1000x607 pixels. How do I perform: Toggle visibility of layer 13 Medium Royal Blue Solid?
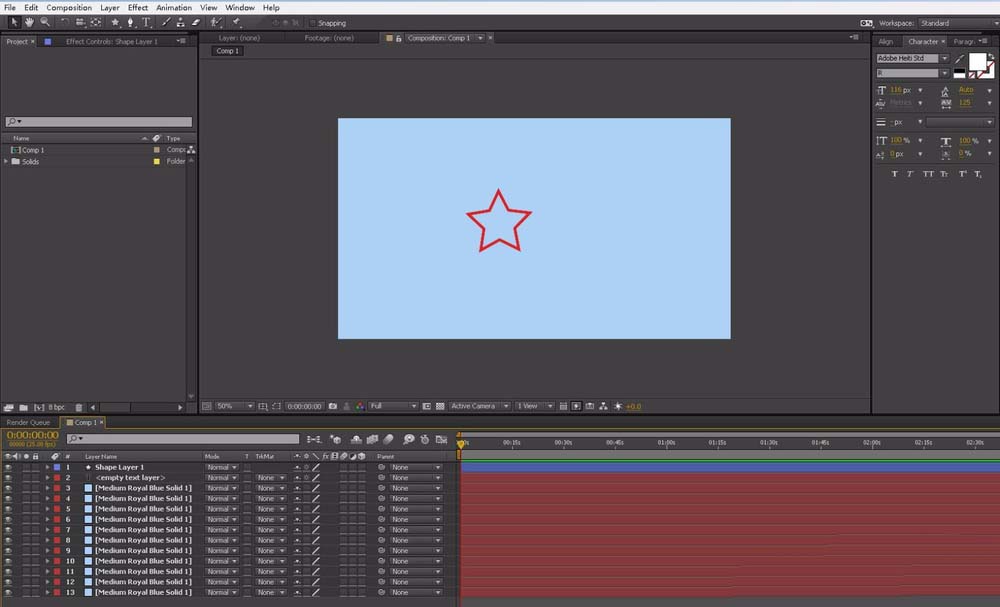point(8,592)
